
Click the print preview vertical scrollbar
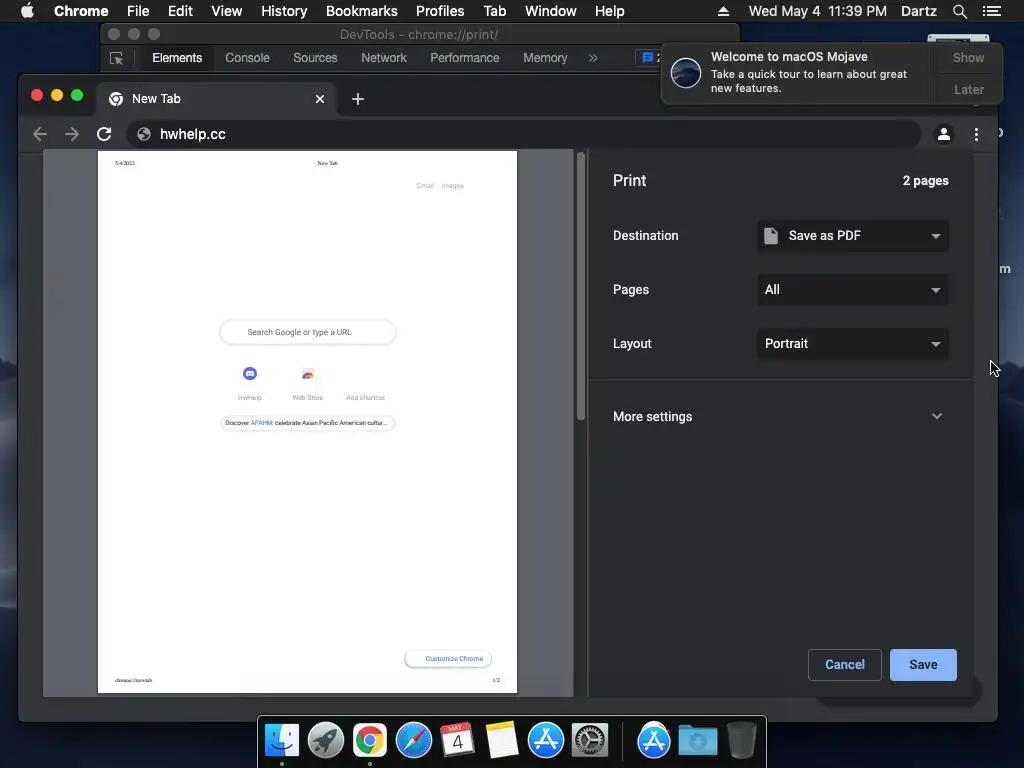point(581,286)
